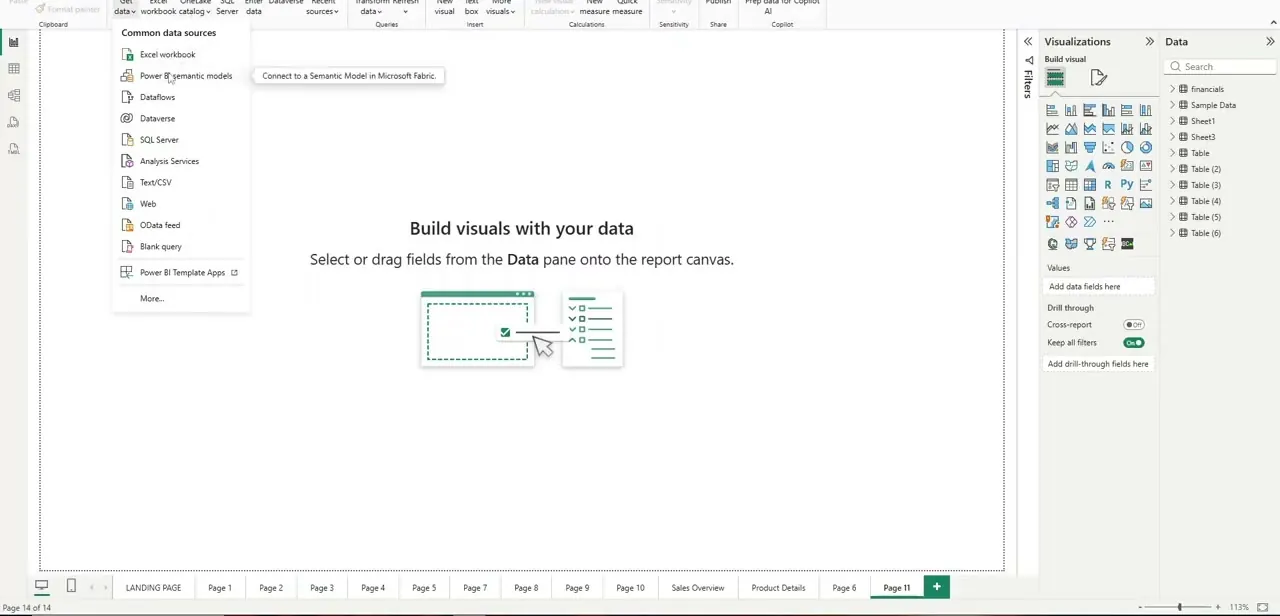This screenshot has height=616, width=1280.
Task: Select the Azure map visual
Action: (x=1090, y=166)
